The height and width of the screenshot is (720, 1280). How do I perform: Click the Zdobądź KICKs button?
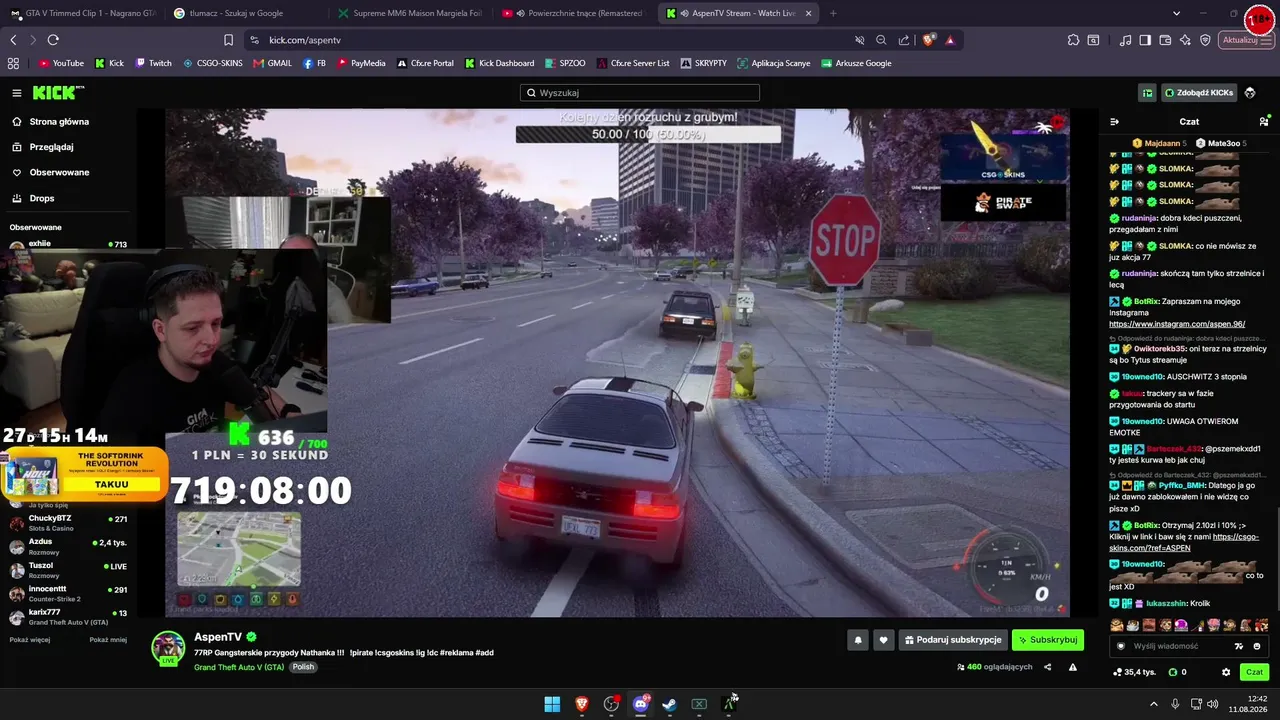pyautogui.click(x=1199, y=93)
